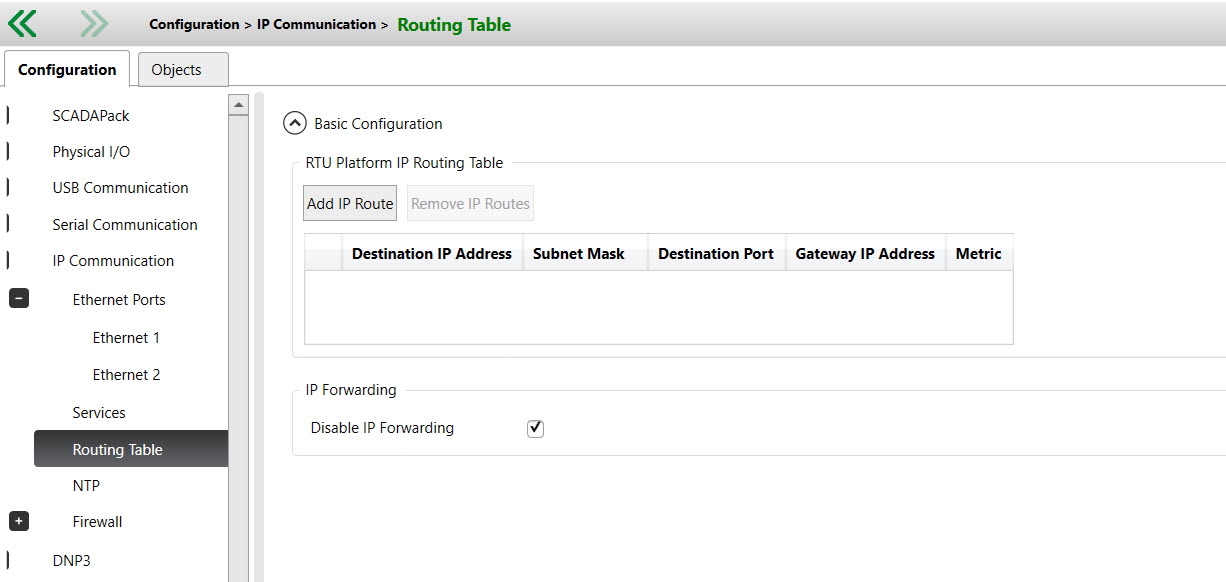The width and height of the screenshot is (1226, 582).
Task: Click the RTU Platform IP Routing Table heading
Action: [x=404, y=162]
